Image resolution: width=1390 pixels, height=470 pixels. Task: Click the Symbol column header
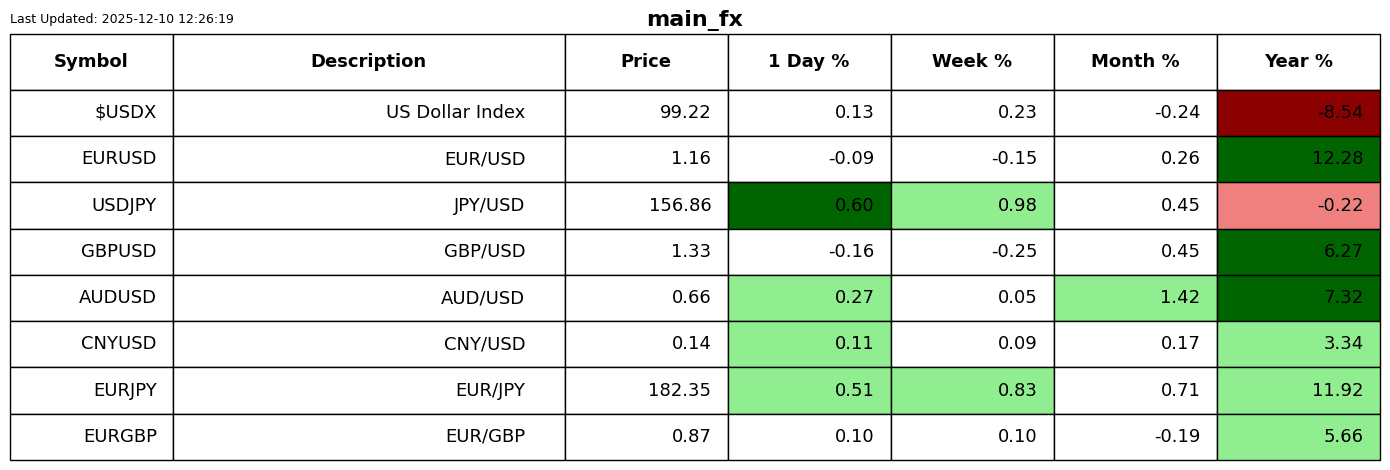coord(91,62)
